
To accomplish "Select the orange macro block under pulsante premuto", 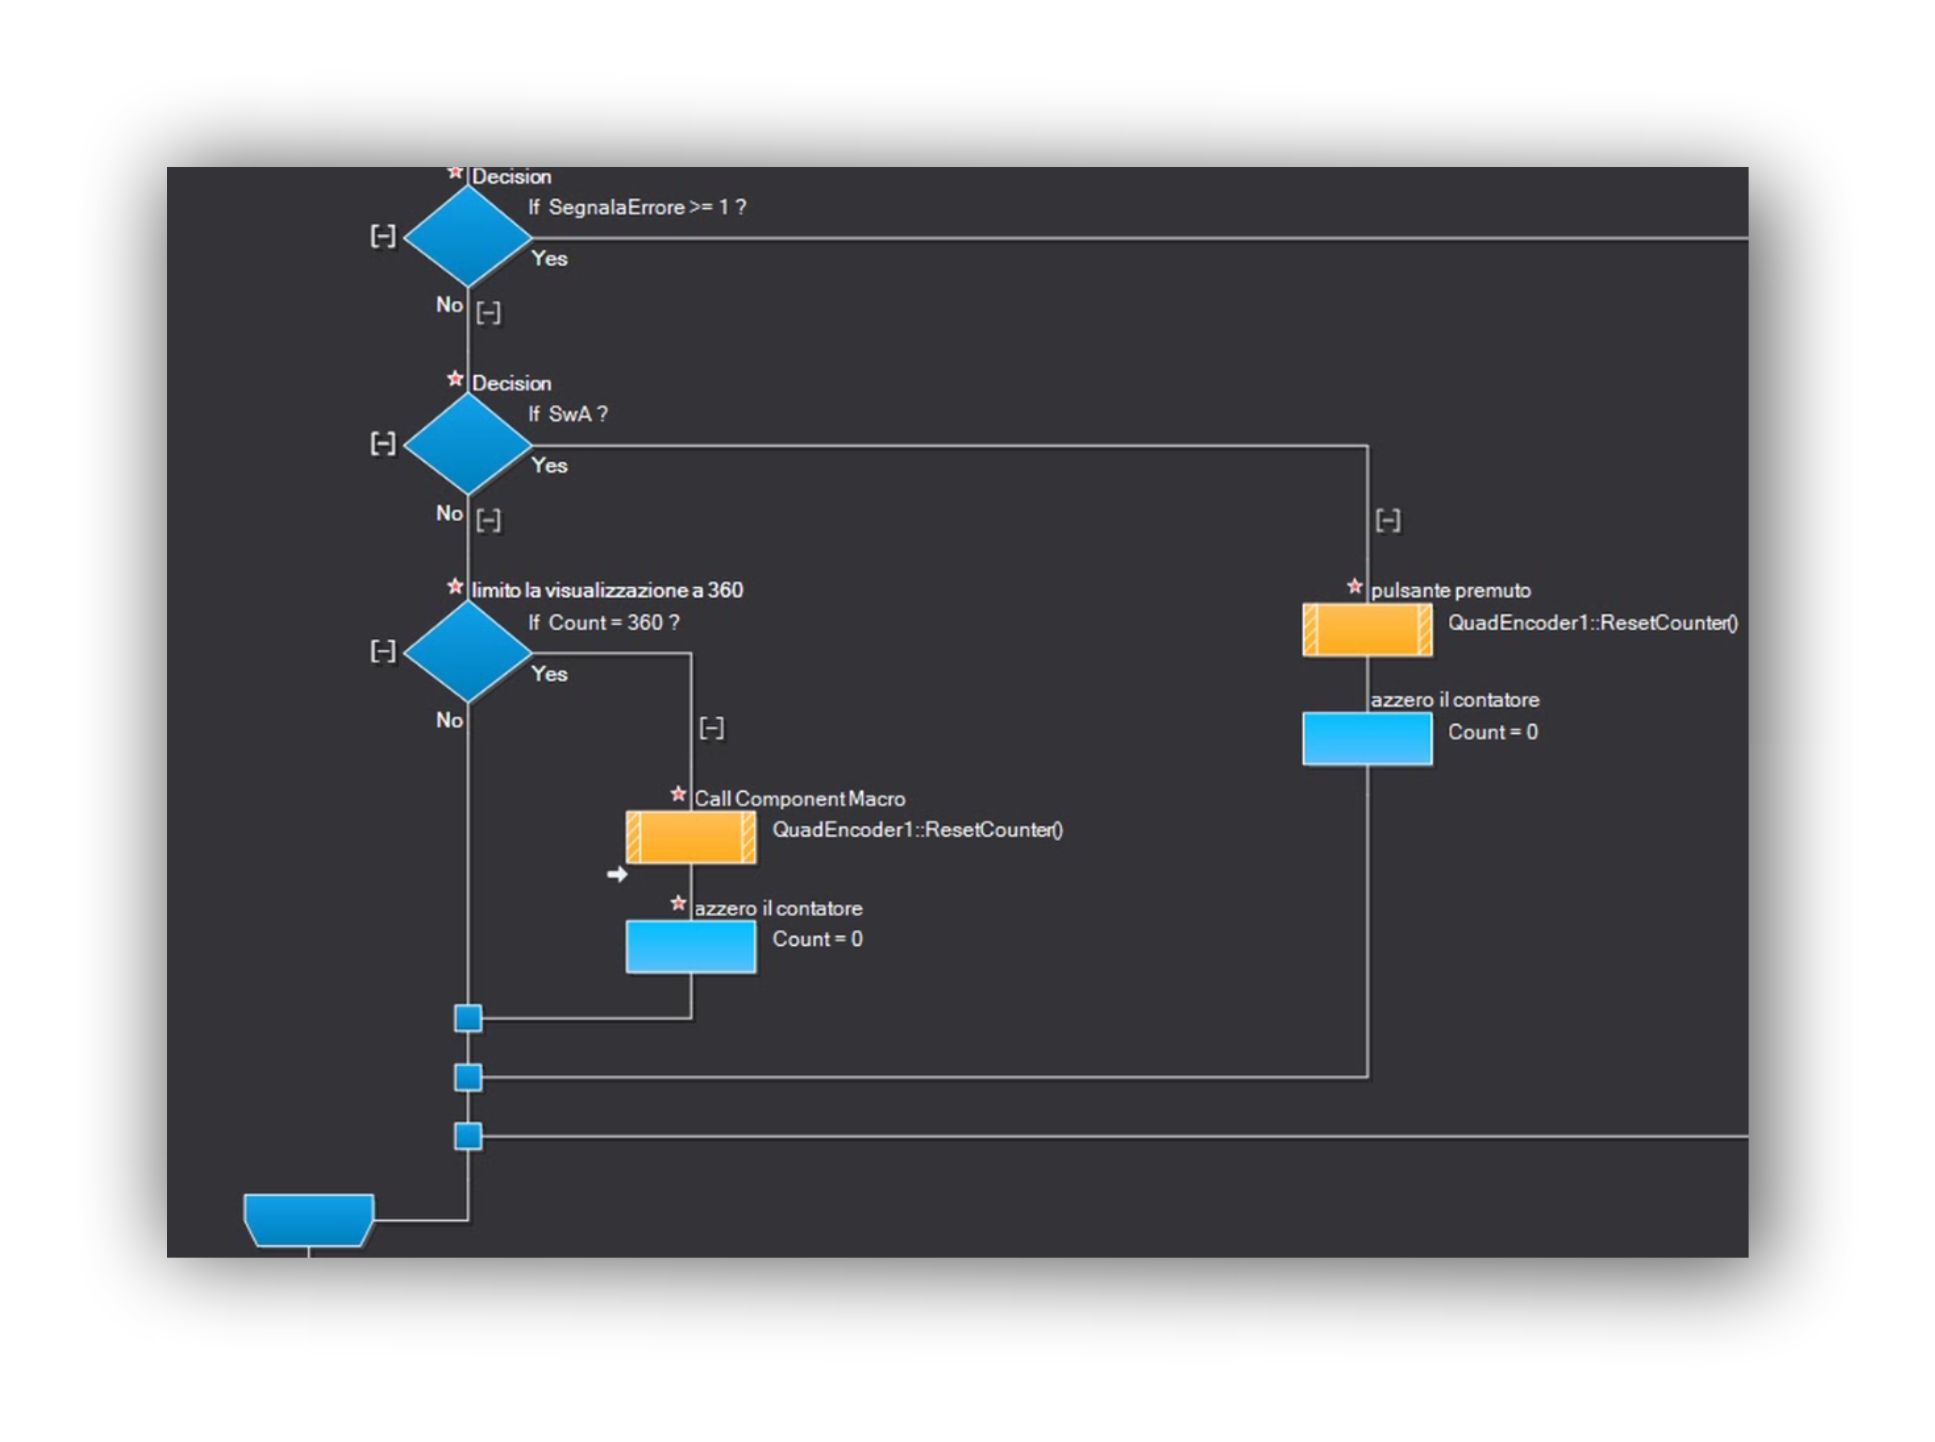I will click(1366, 630).
